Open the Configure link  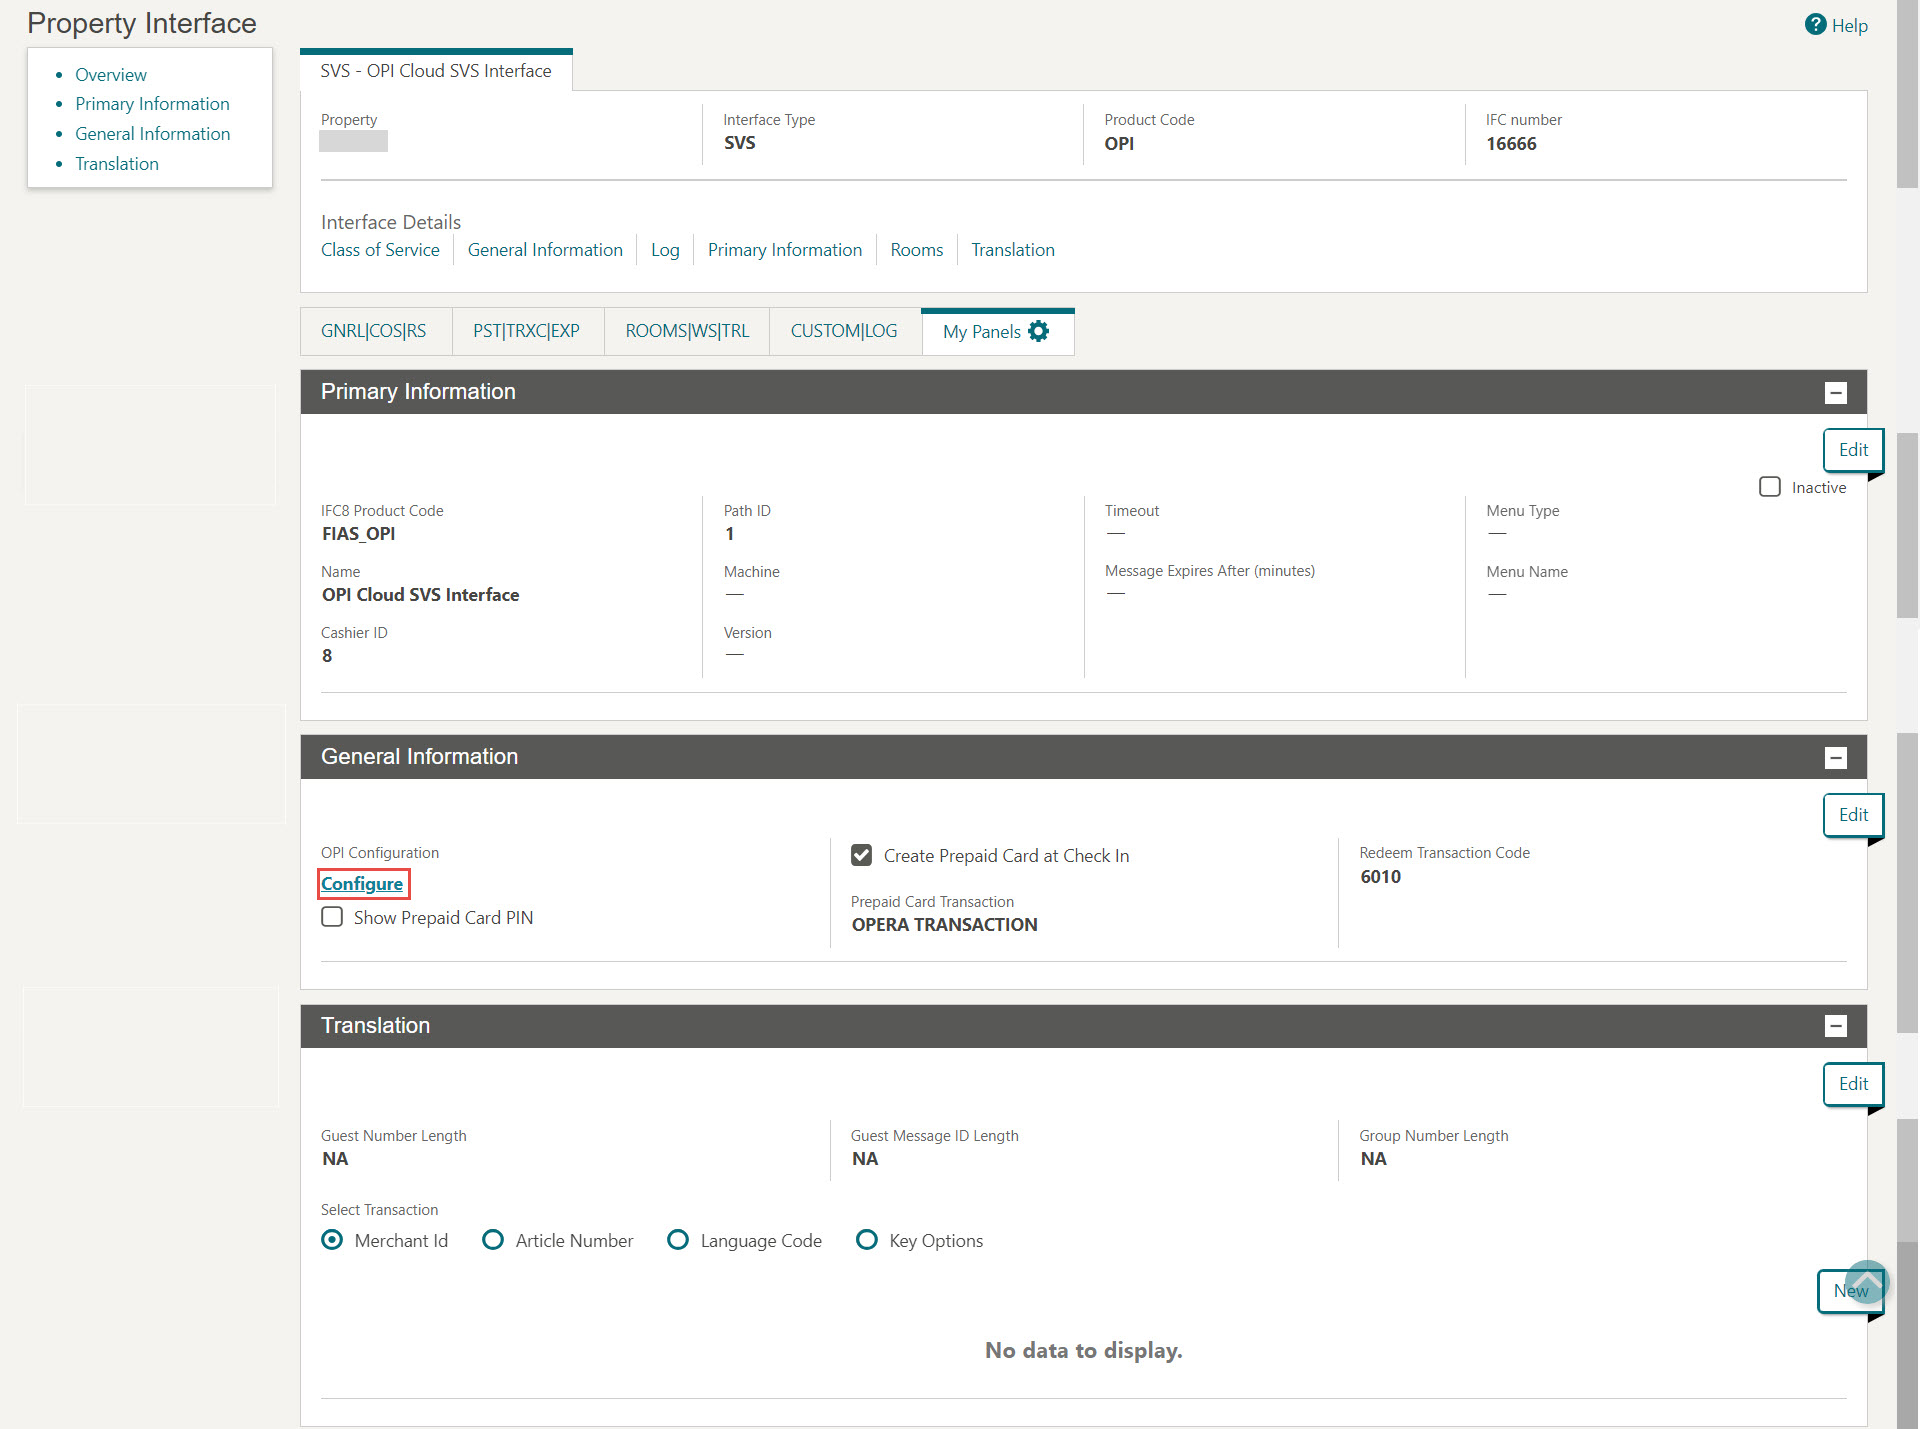tap(362, 884)
